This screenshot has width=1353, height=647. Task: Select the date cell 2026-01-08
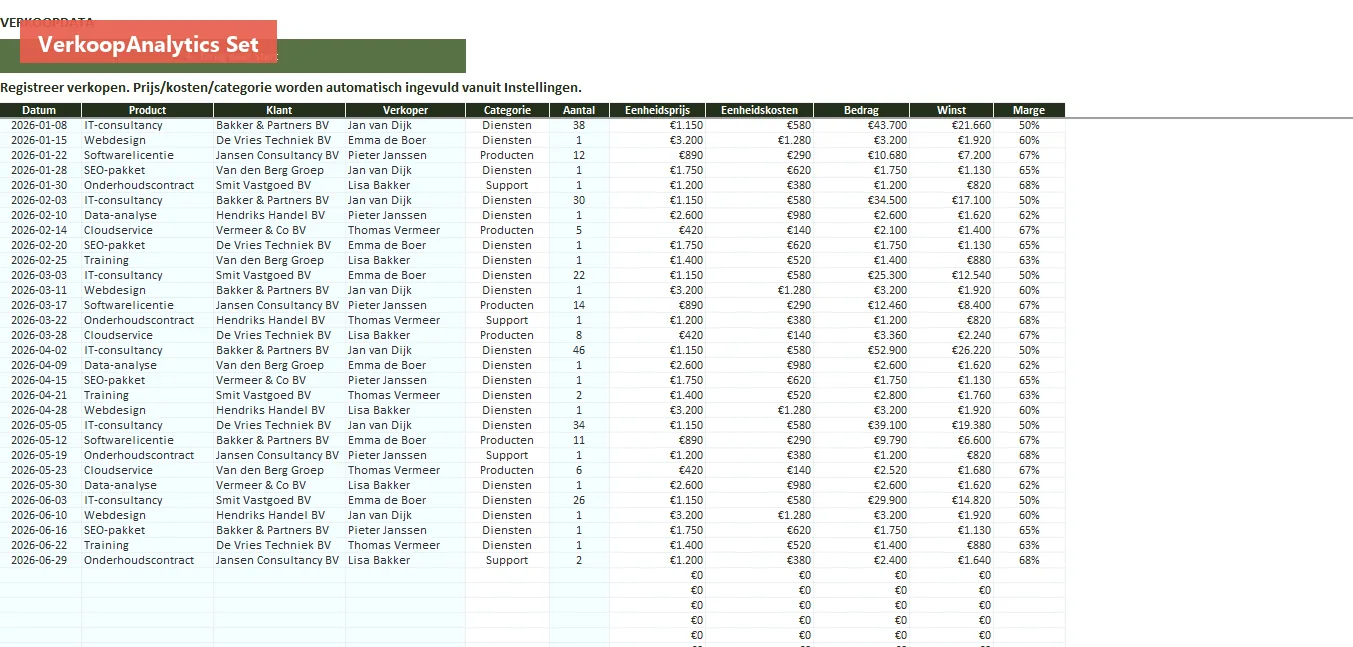click(x=39, y=125)
